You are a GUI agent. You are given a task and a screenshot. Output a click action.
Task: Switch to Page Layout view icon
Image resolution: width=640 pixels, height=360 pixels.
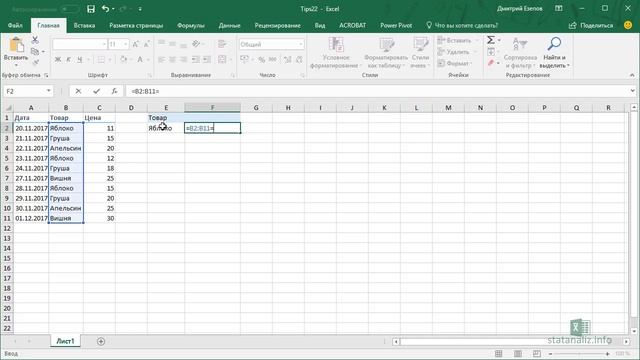pyautogui.click(x=518, y=353)
